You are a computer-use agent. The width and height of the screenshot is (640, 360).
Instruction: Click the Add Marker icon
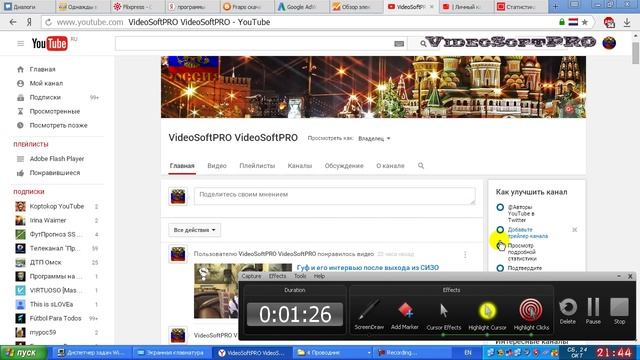point(404,311)
